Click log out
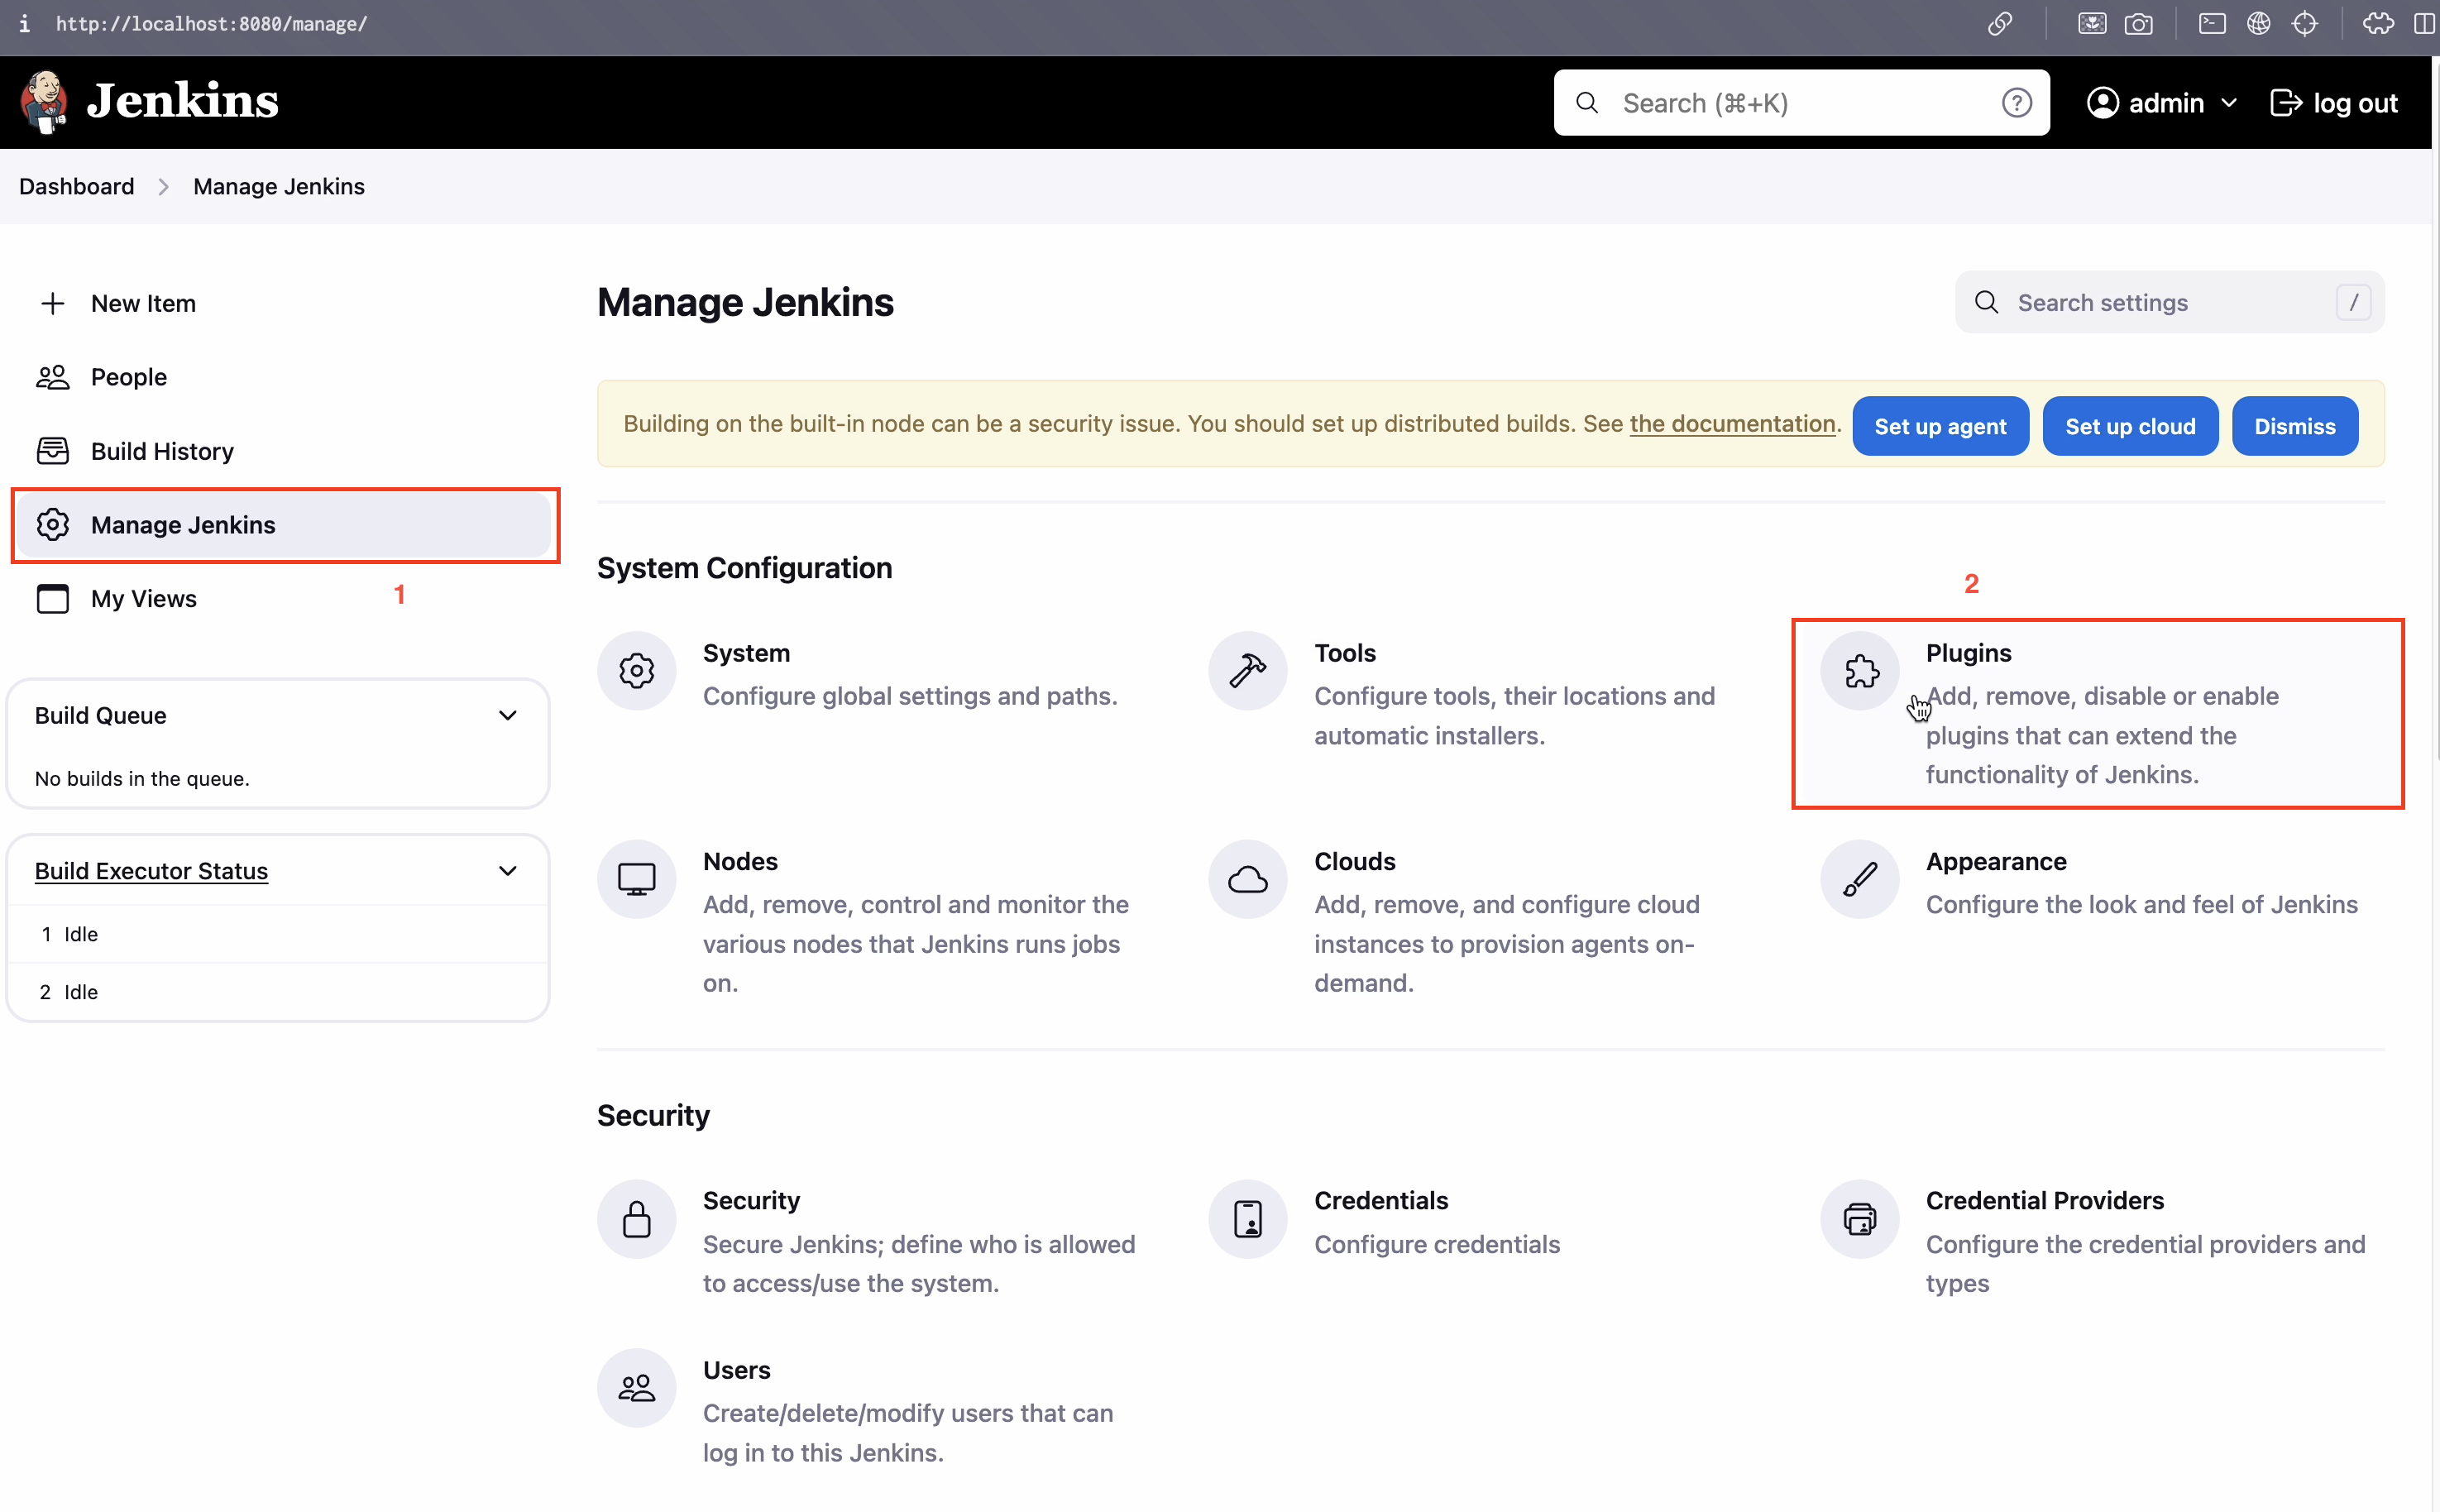2440x1512 pixels. 2334,103
